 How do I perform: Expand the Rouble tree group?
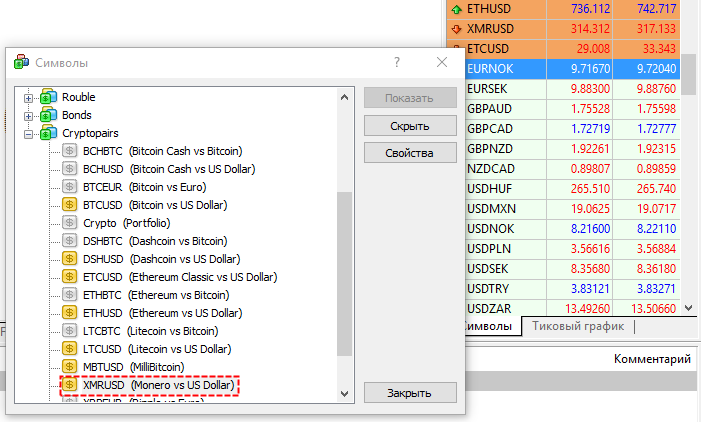pos(28,98)
